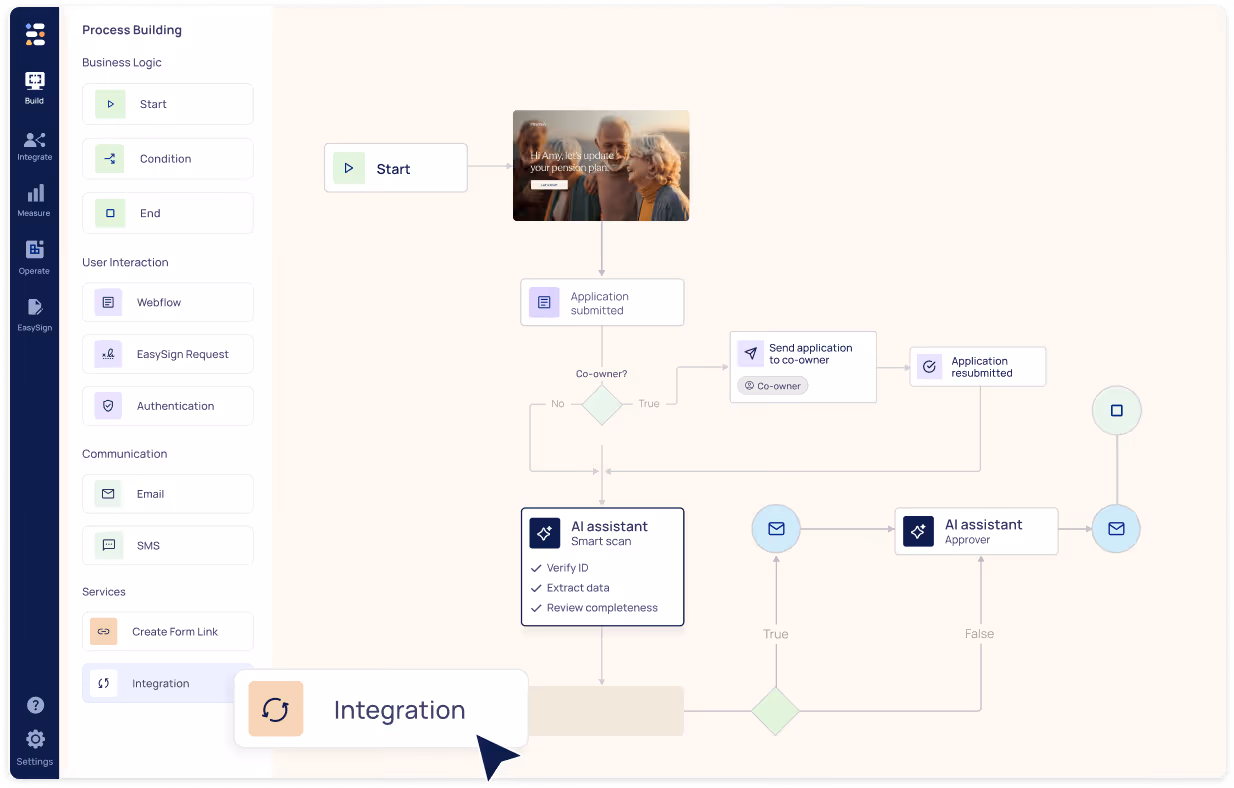
Task: Click the Application resubmitted node
Action: click(x=978, y=367)
